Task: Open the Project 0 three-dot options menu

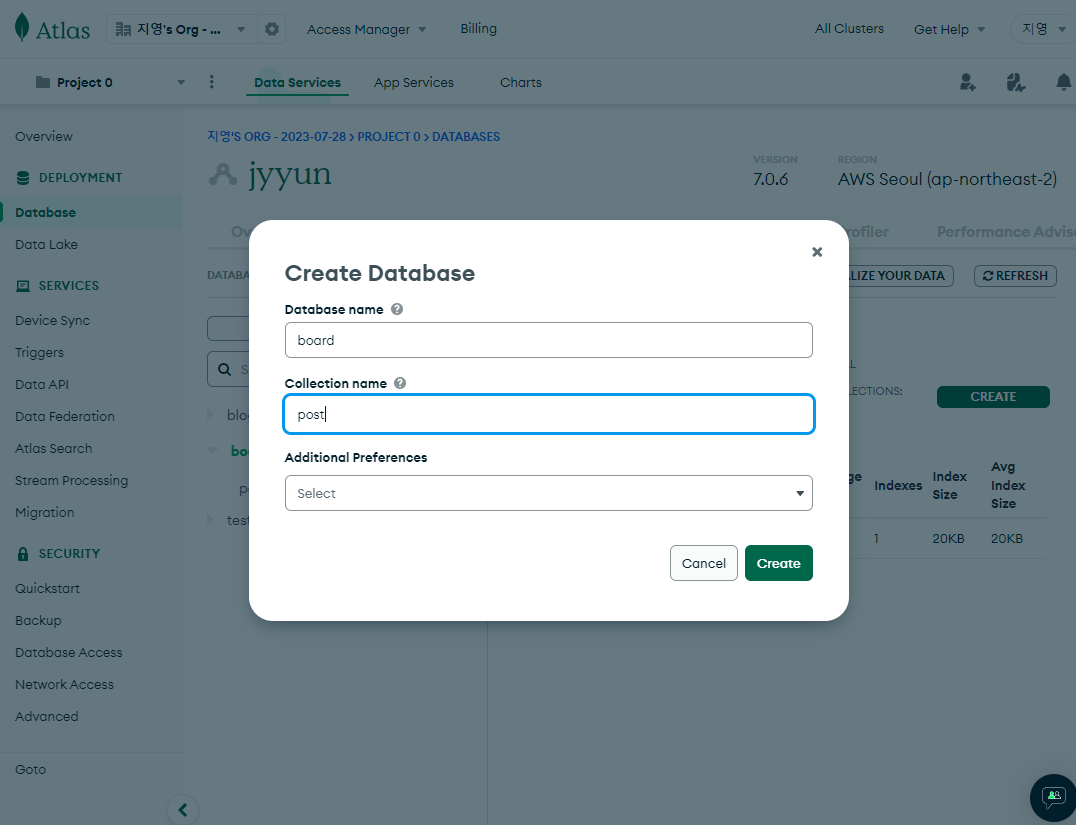Action: [x=211, y=82]
